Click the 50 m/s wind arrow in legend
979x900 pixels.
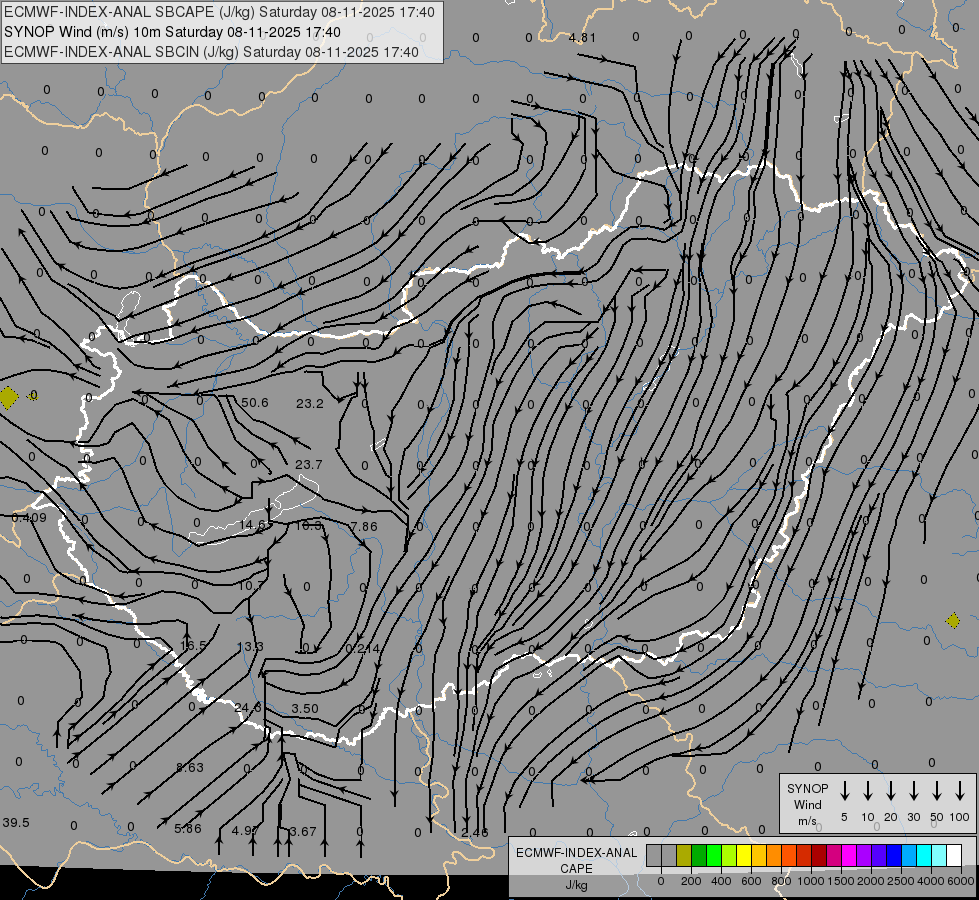click(937, 791)
